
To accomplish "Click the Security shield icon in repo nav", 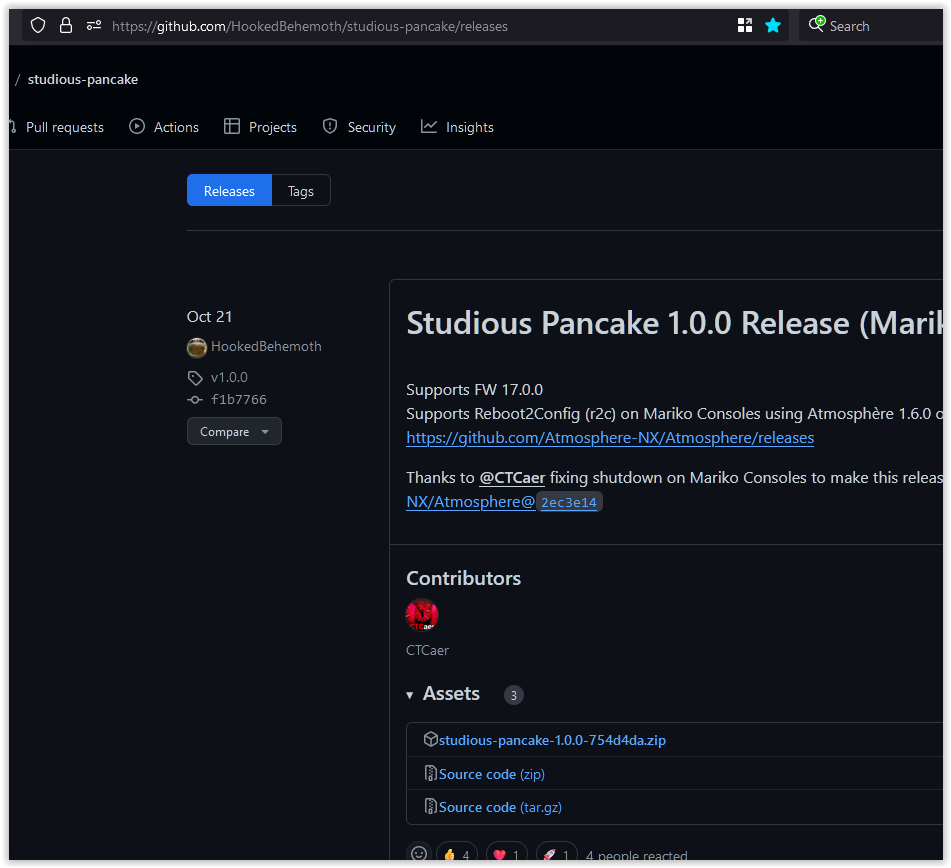I will click(x=330, y=126).
